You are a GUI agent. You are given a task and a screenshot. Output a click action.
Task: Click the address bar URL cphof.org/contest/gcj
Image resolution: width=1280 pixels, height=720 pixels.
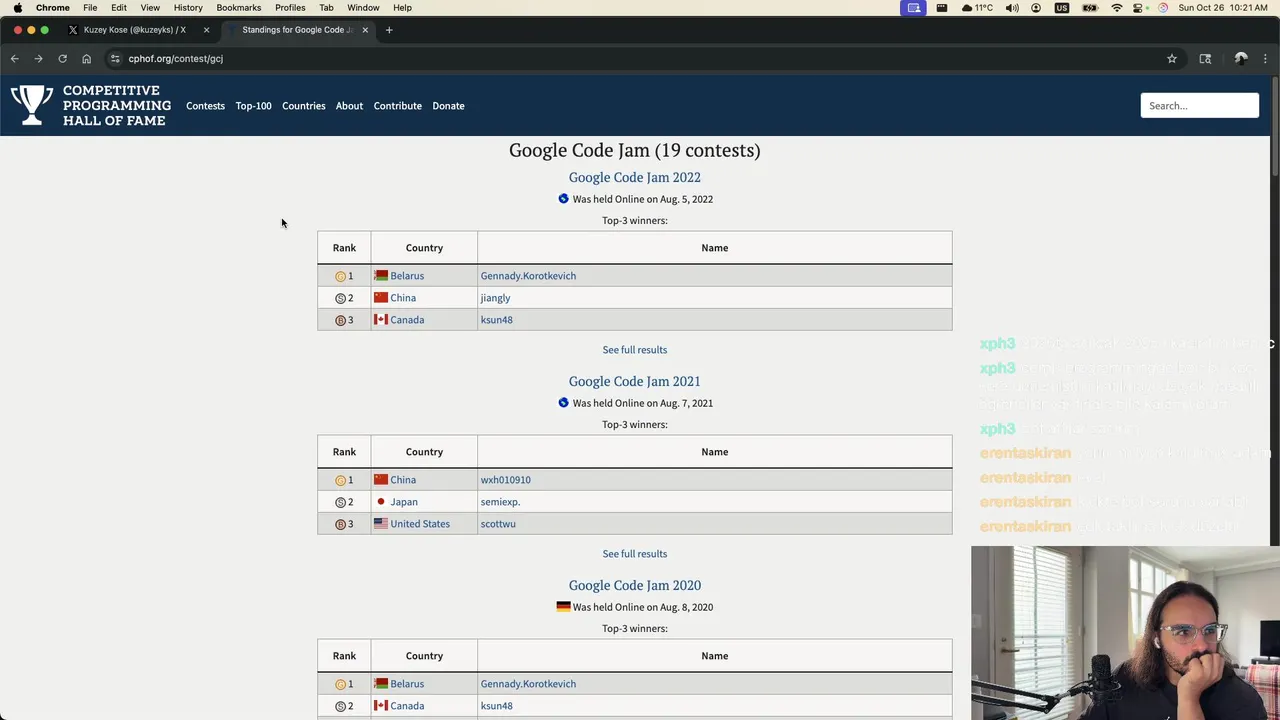coord(175,59)
